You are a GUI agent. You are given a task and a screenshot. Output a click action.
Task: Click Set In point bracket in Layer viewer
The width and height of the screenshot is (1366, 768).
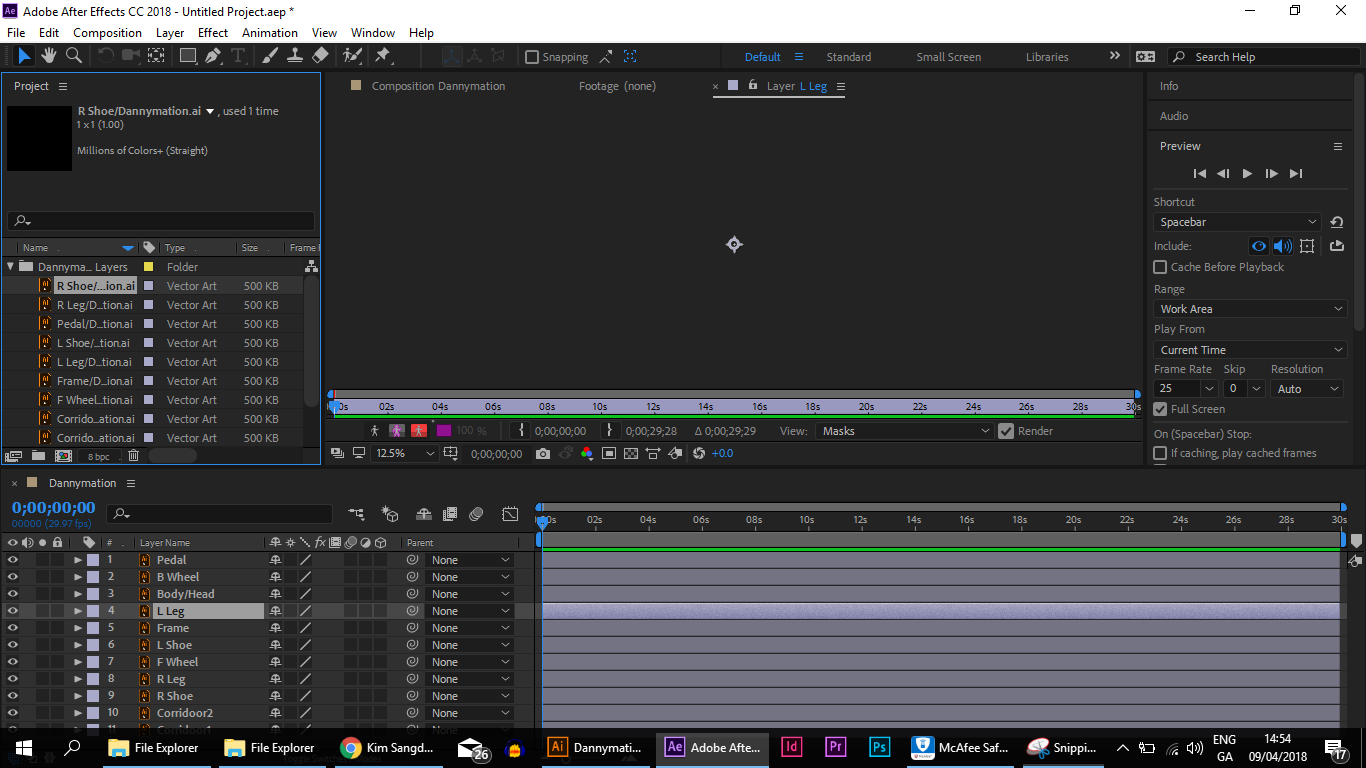(521, 430)
